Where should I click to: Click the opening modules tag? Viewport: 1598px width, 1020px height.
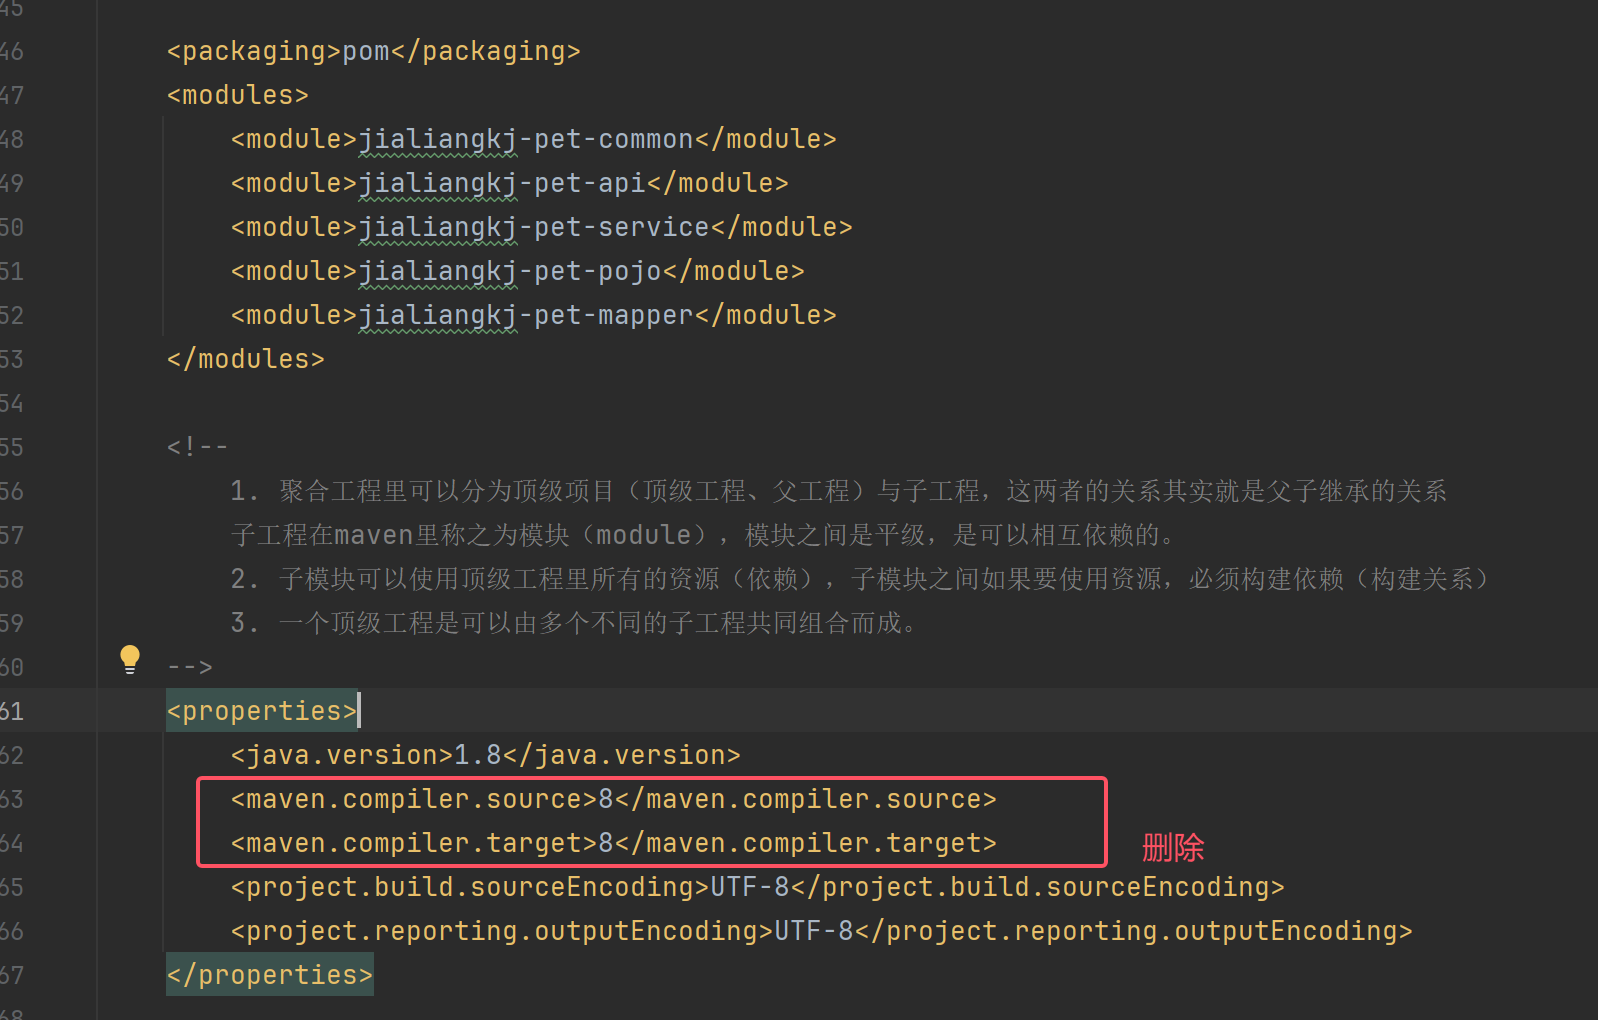[238, 95]
